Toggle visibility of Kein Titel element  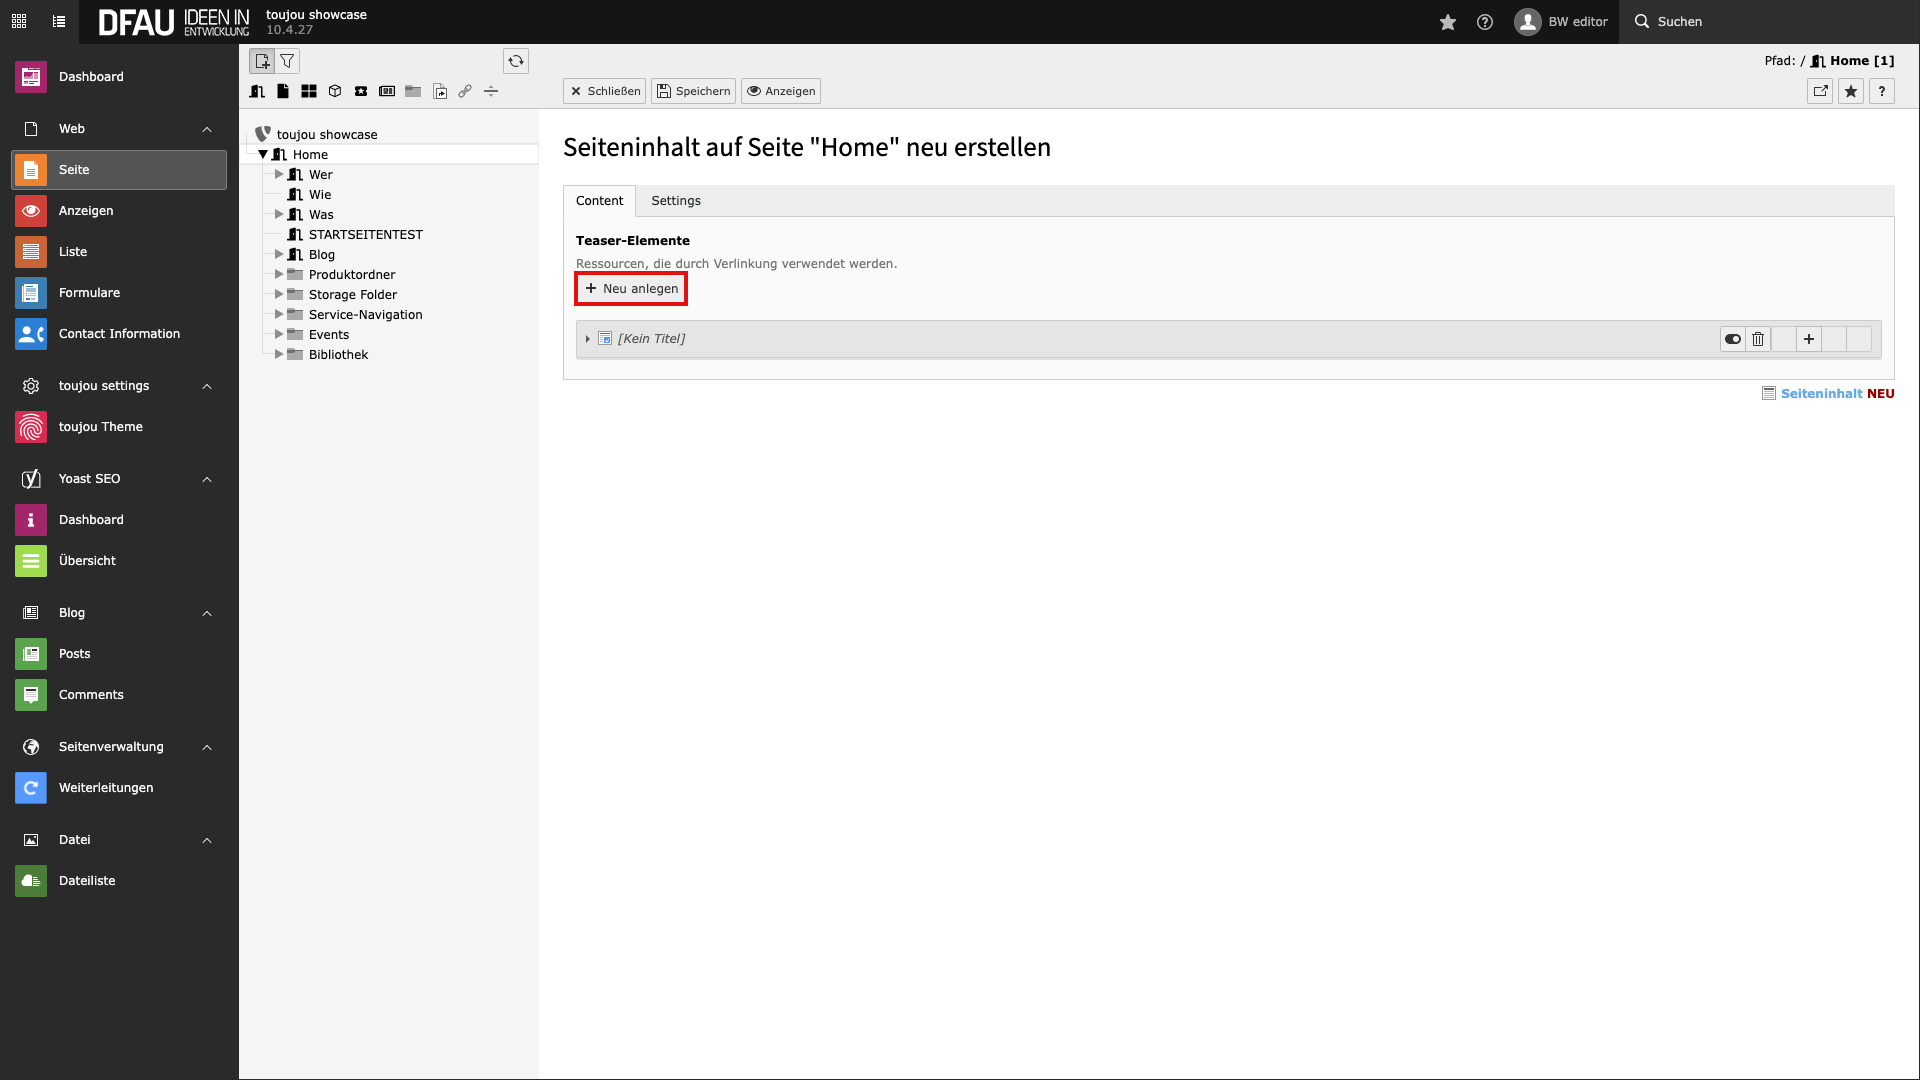(x=1732, y=339)
